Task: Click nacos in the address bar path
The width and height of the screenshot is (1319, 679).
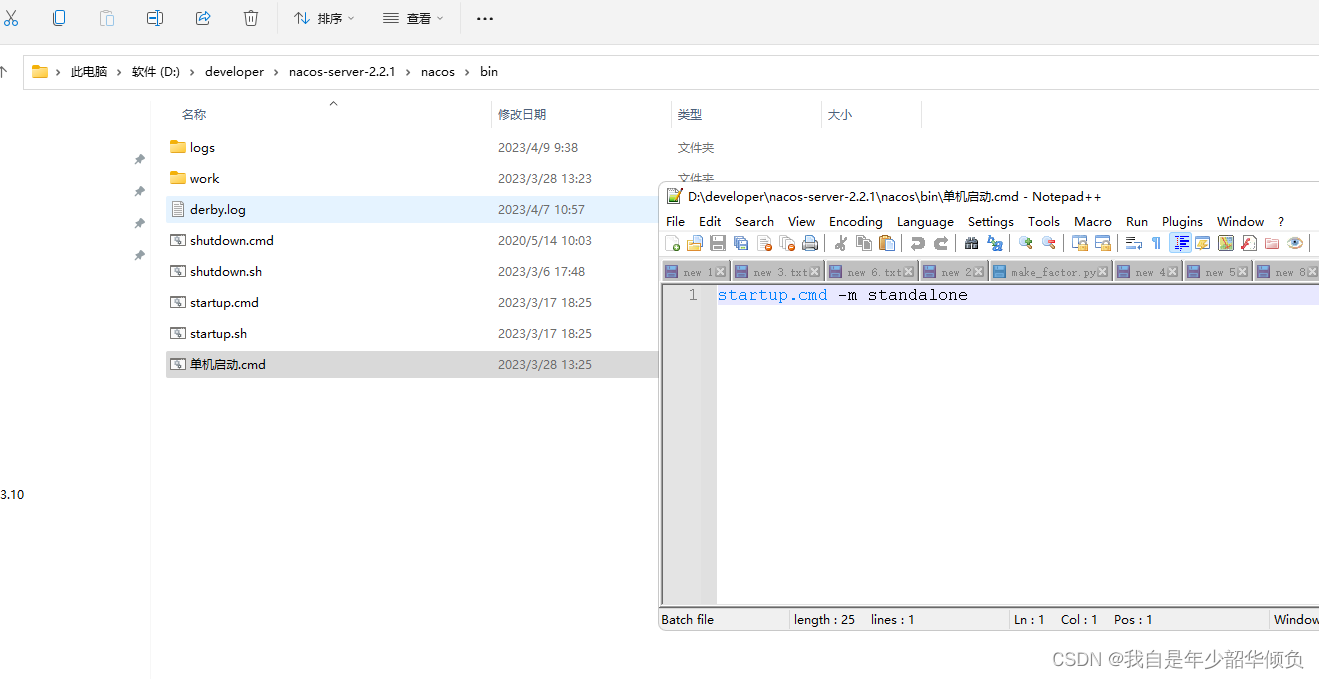Action: pos(438,72)
